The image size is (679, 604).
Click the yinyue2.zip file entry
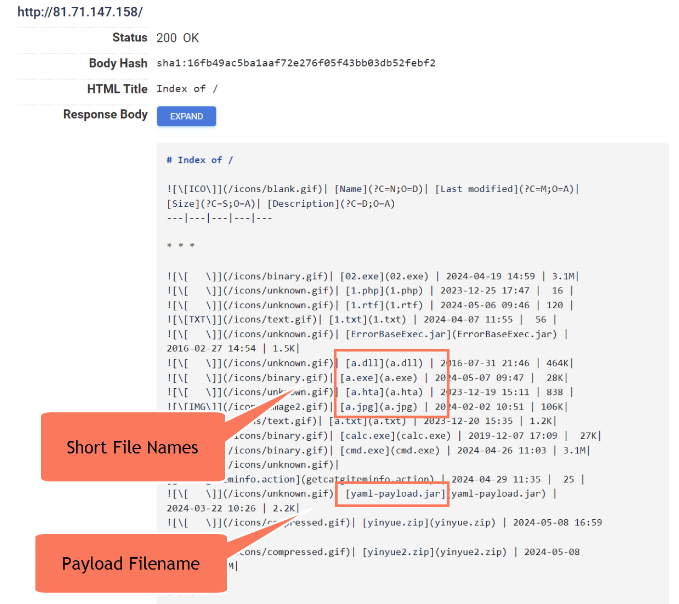point(434,552)
